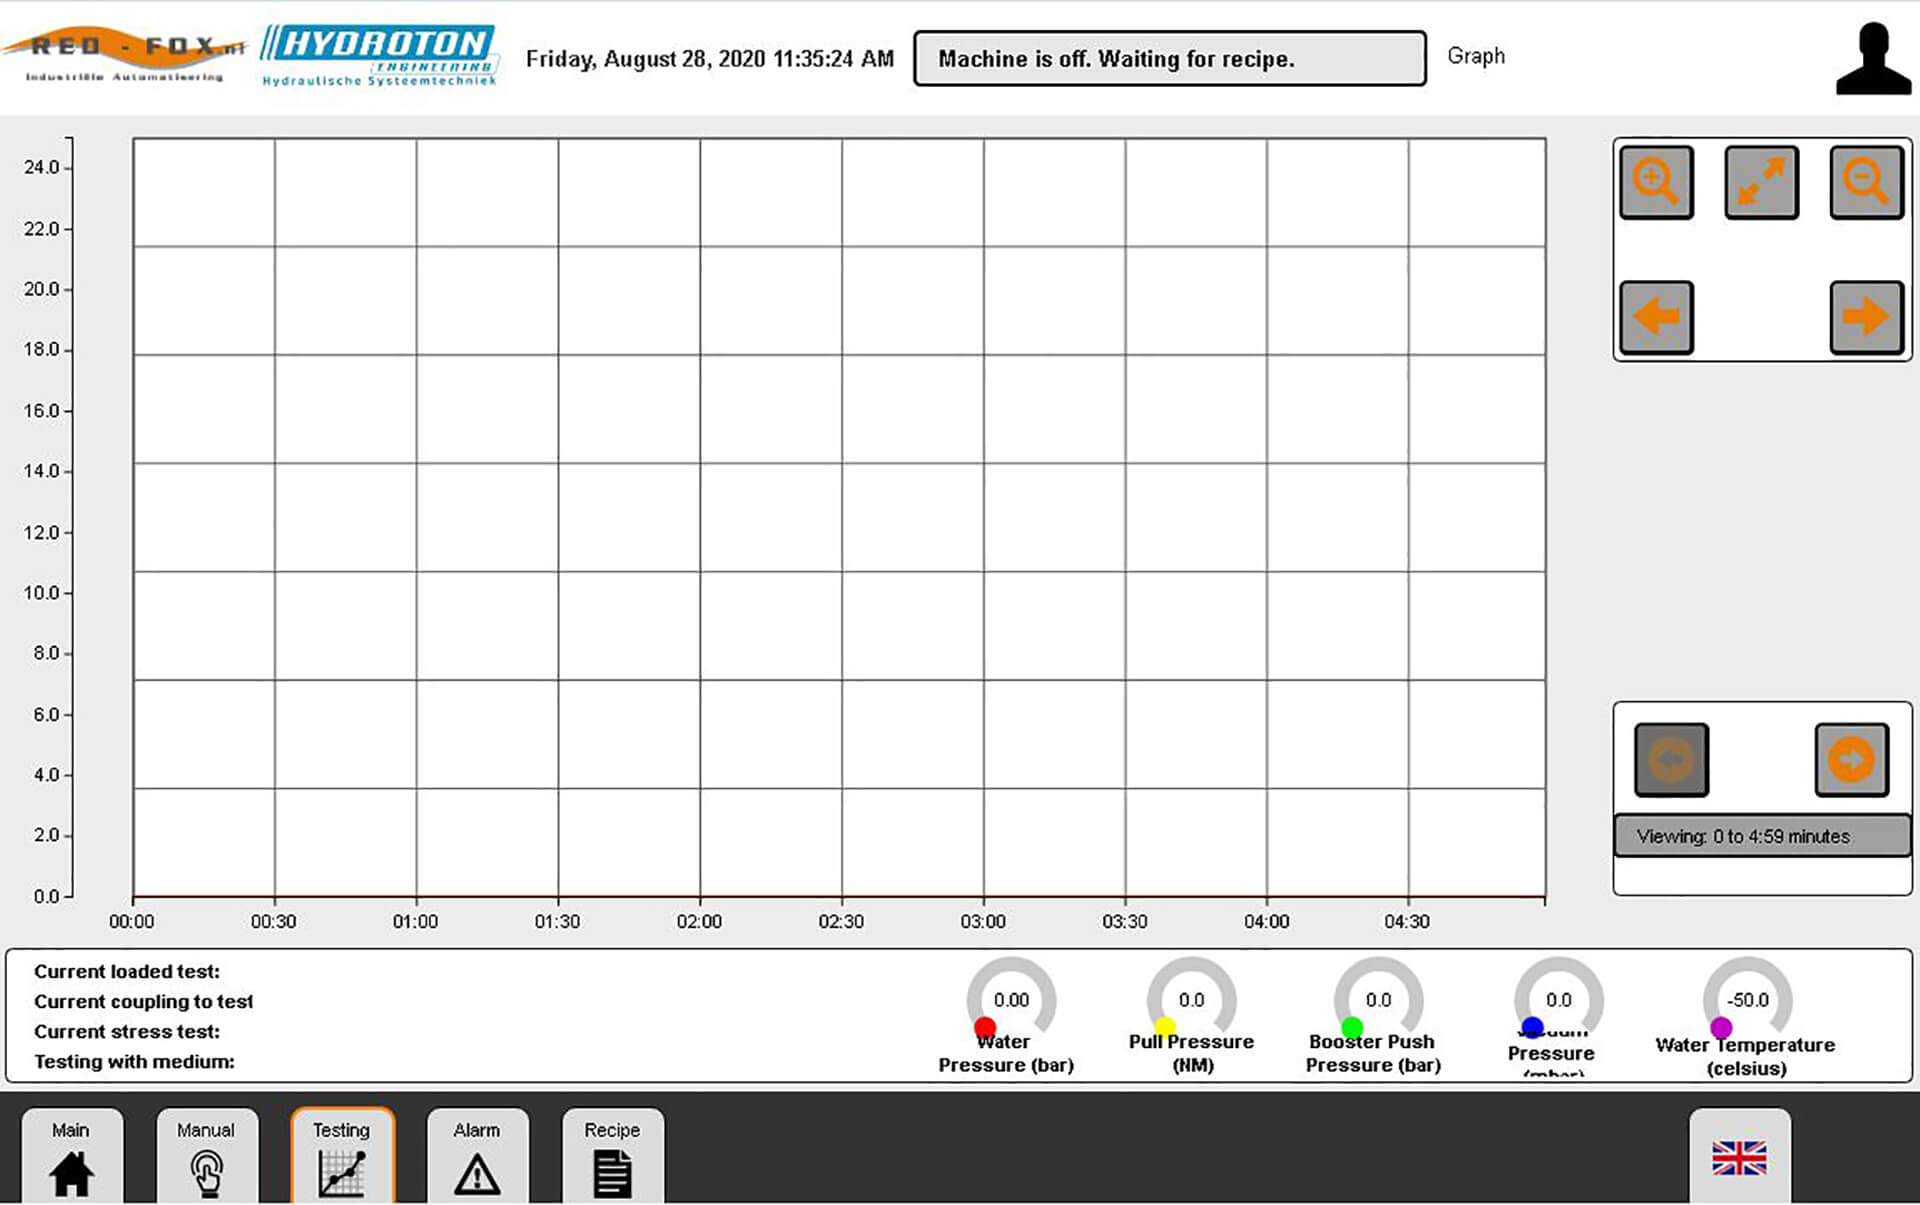Toggle green Booster Push Pressure dot

click(1352, 1027)
